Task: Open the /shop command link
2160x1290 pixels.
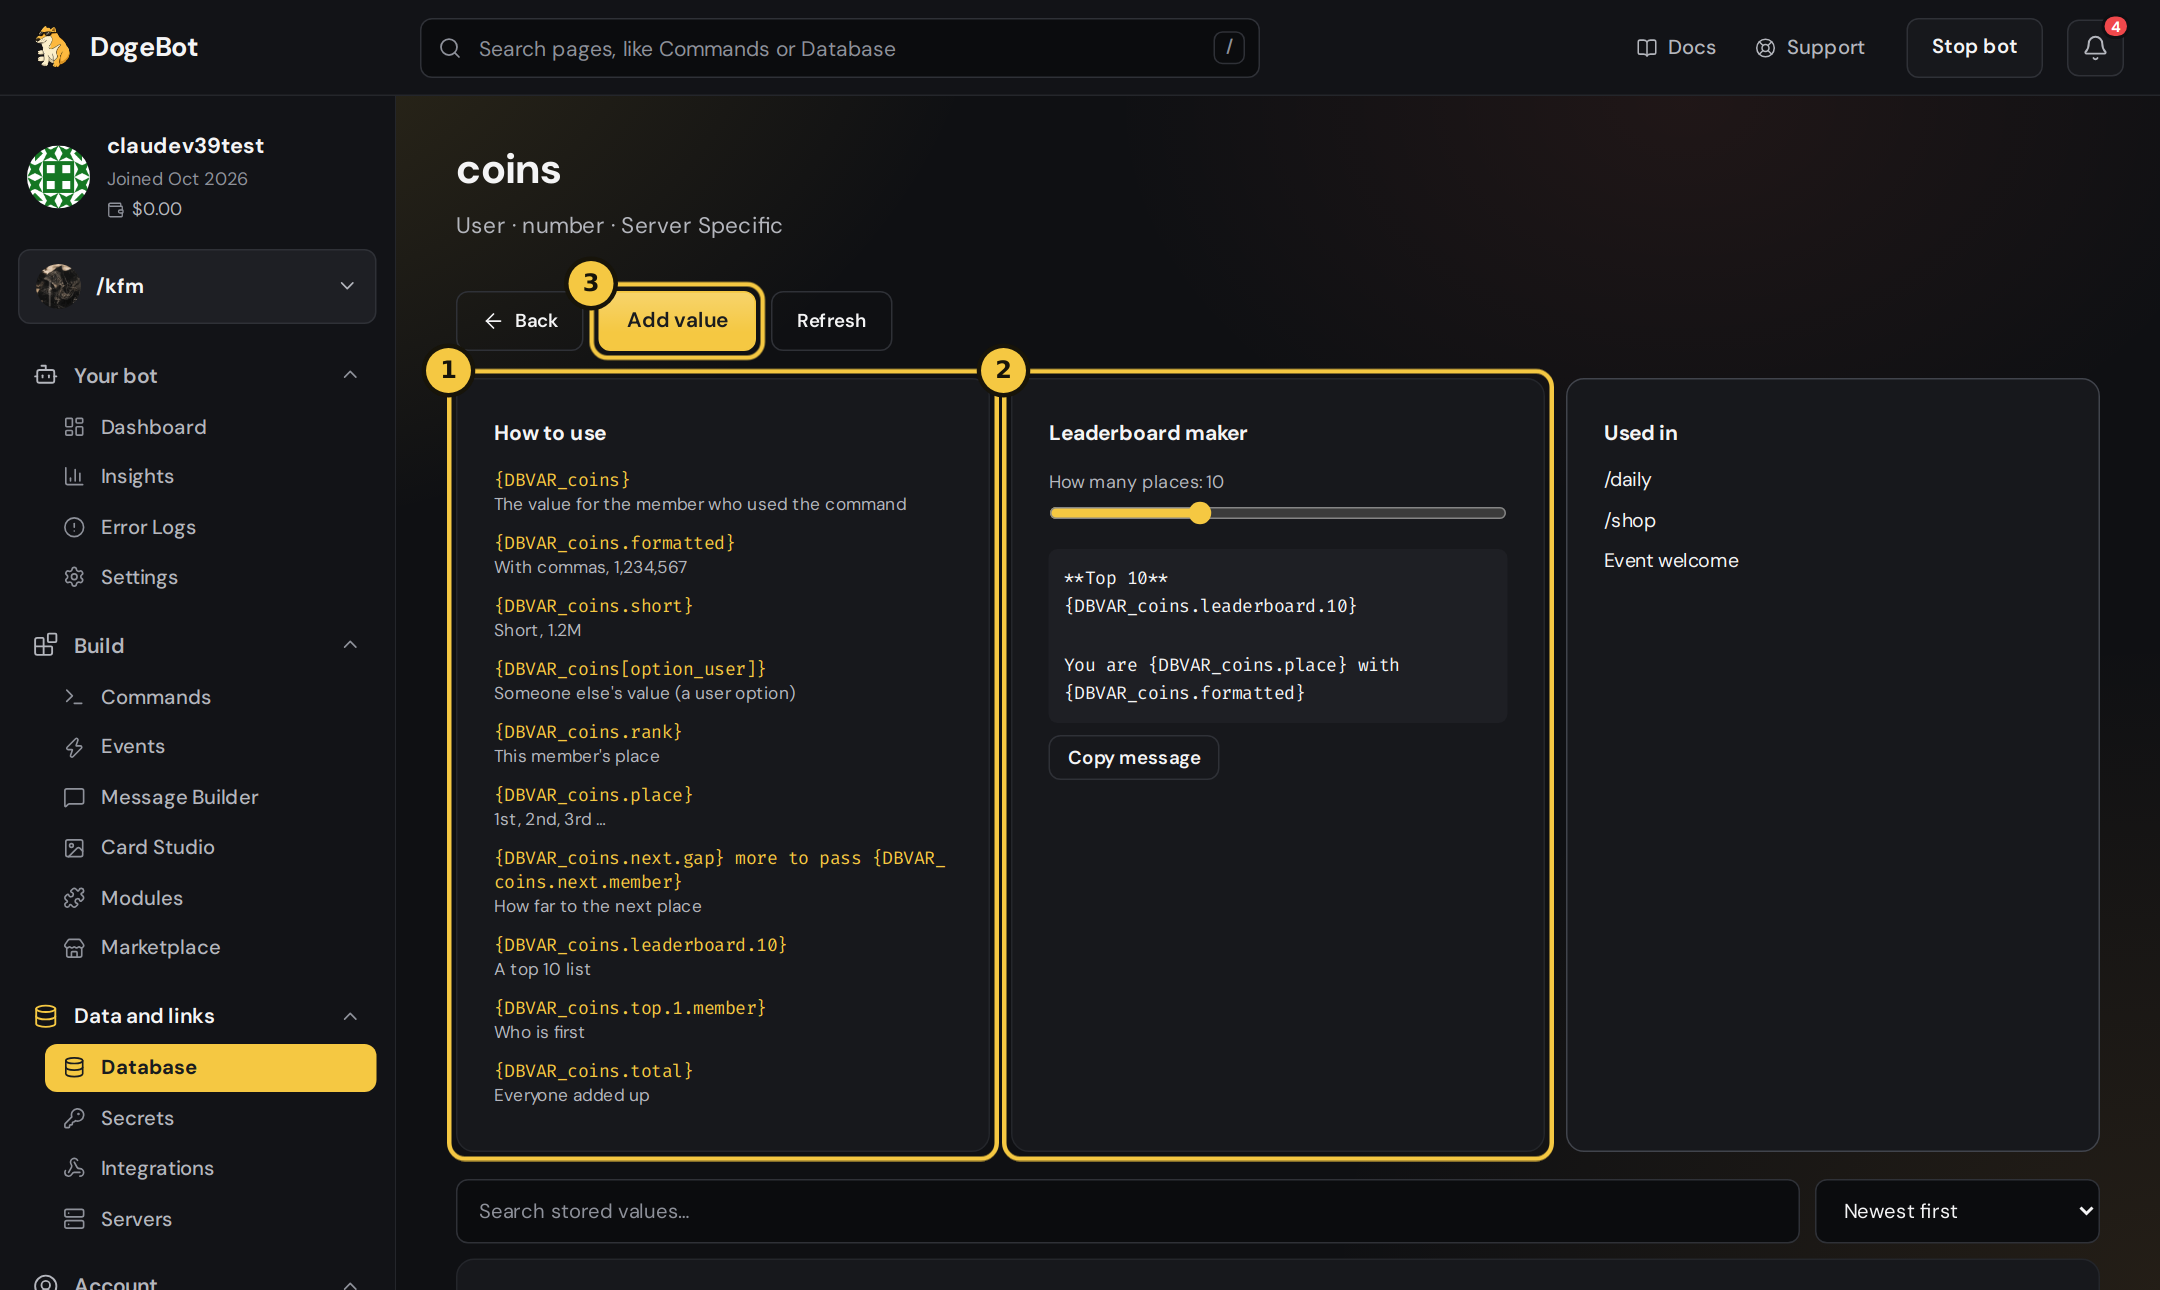Action: coord(1629,520)
